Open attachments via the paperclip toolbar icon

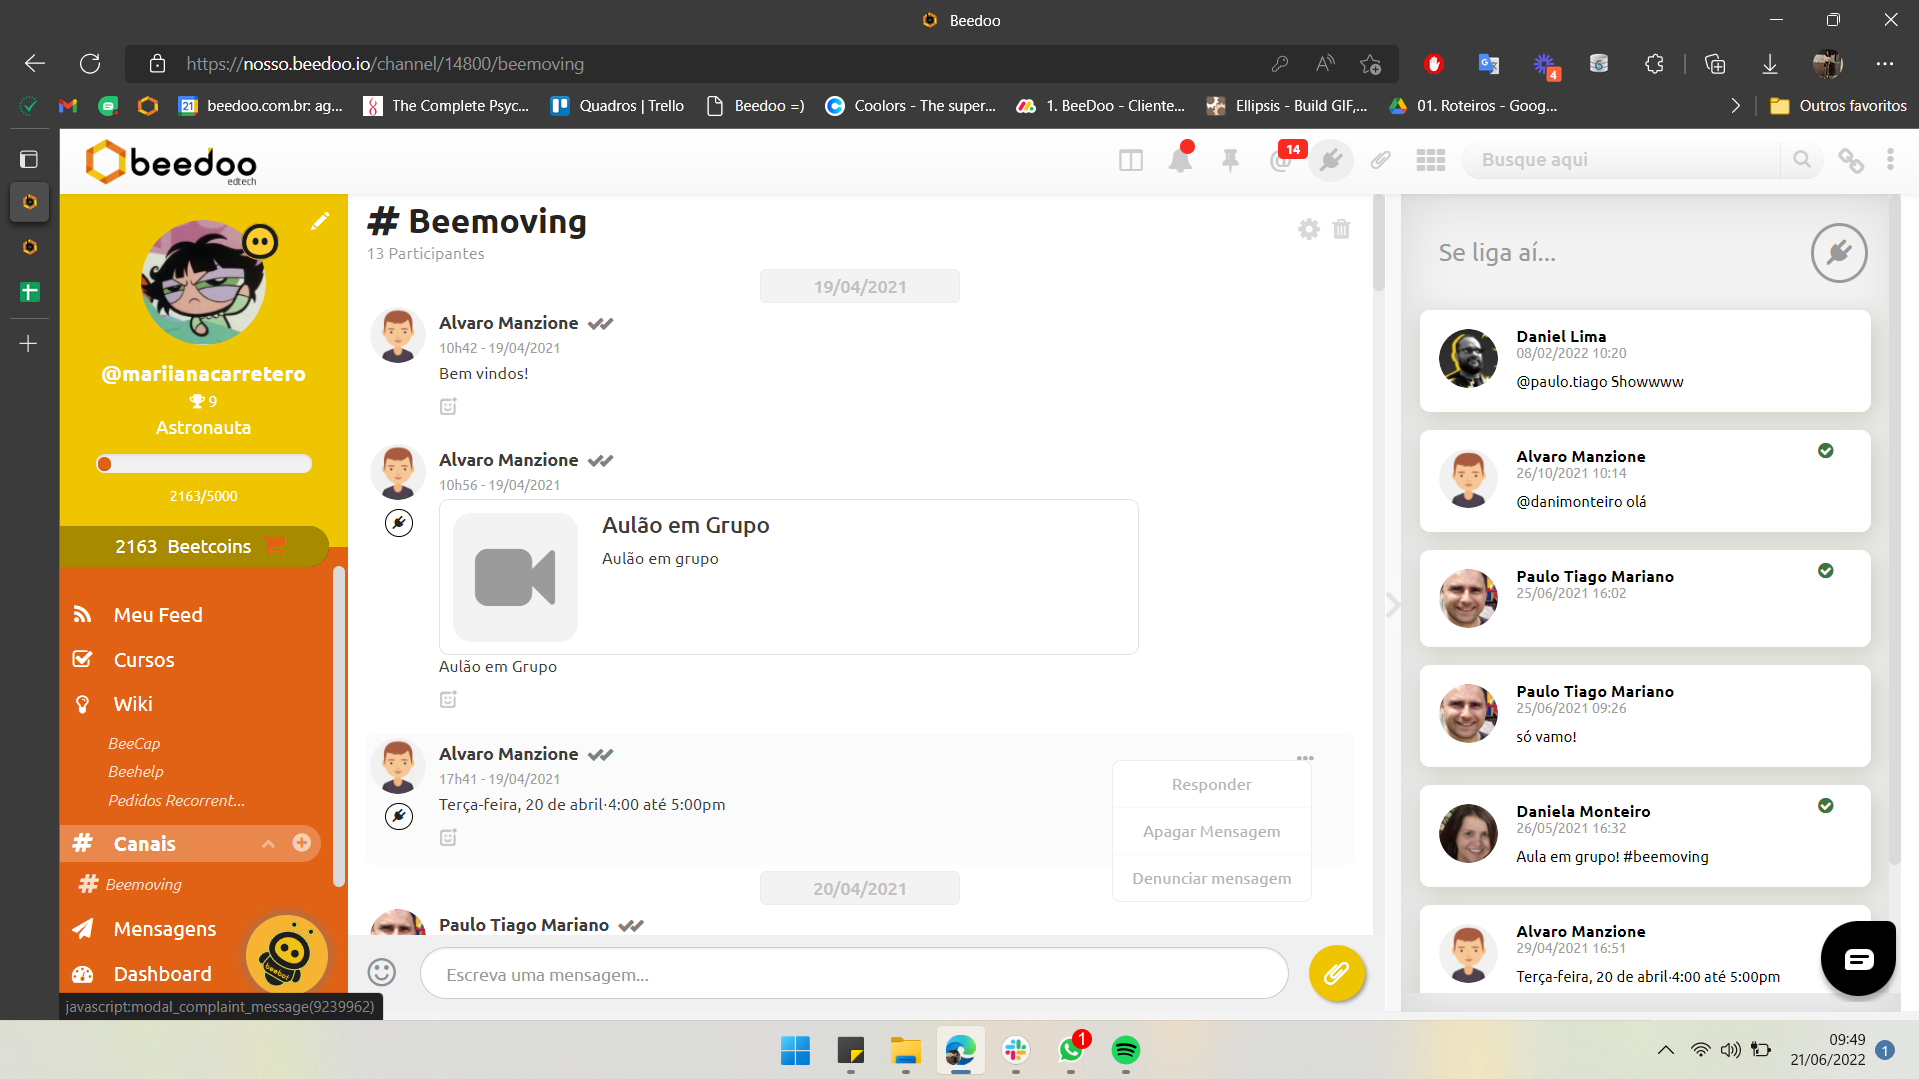(1381, 160)
